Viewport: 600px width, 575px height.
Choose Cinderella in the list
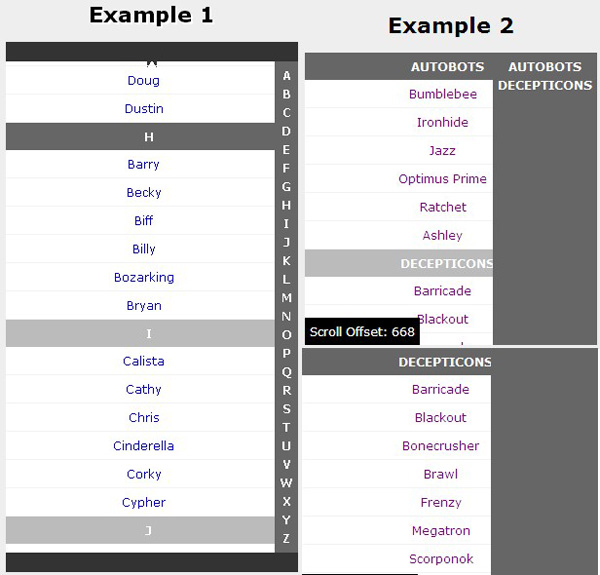pyautogui.click(x=143, y=446)
